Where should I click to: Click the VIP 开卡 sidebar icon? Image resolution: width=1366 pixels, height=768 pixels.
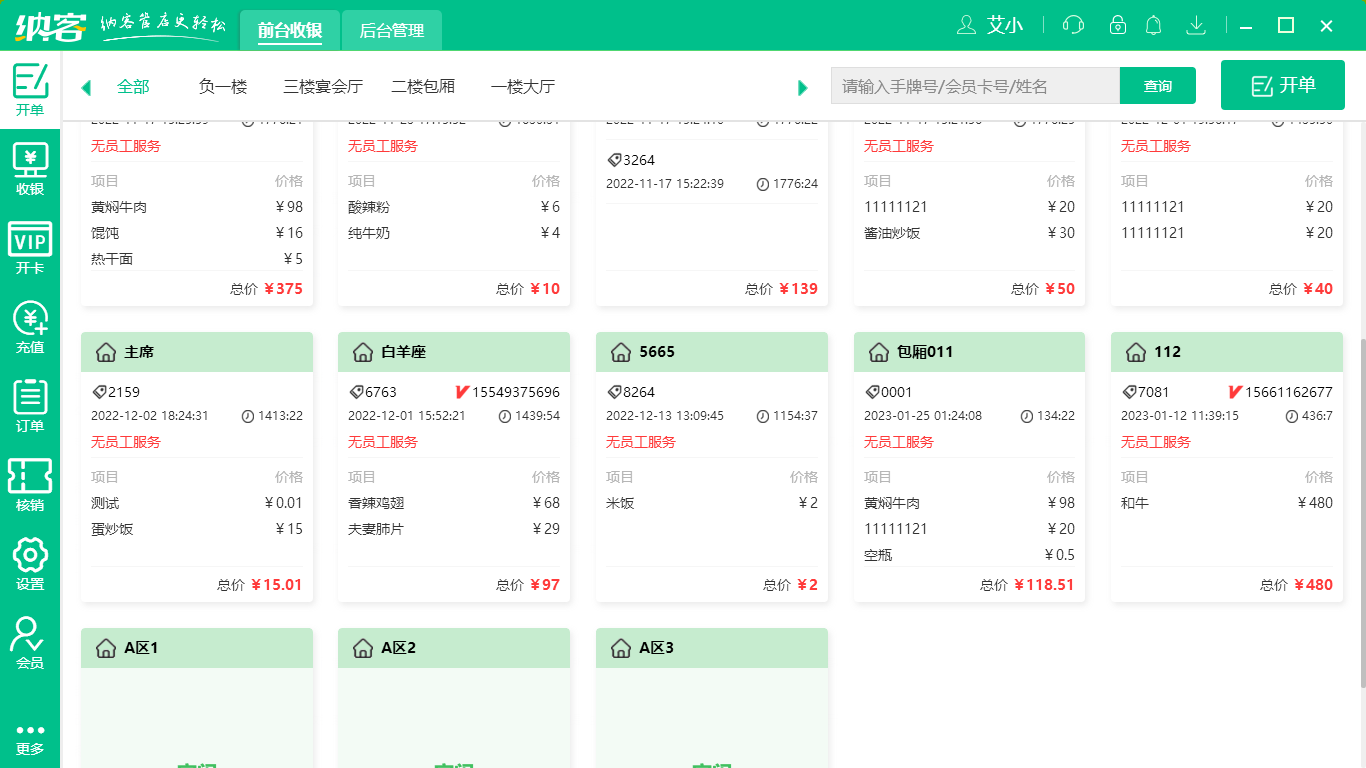click(30, 243)
